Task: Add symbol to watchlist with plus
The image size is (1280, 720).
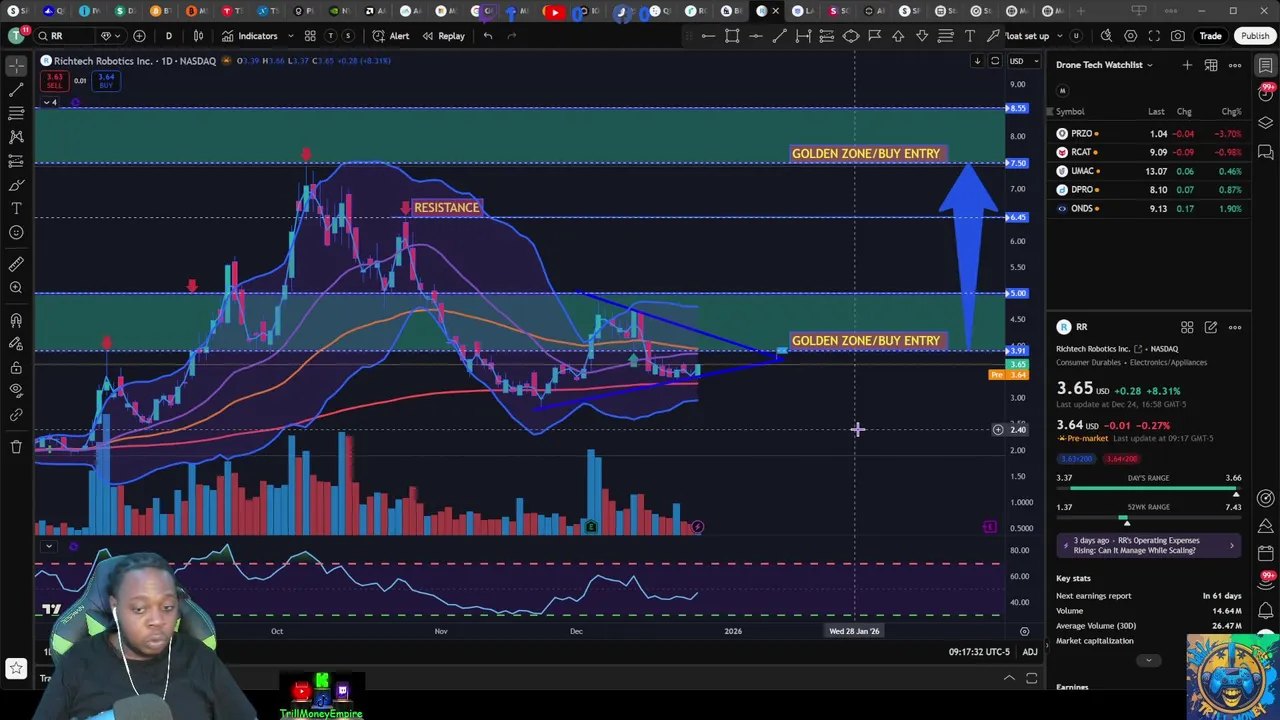Action: click(1186, 65)
